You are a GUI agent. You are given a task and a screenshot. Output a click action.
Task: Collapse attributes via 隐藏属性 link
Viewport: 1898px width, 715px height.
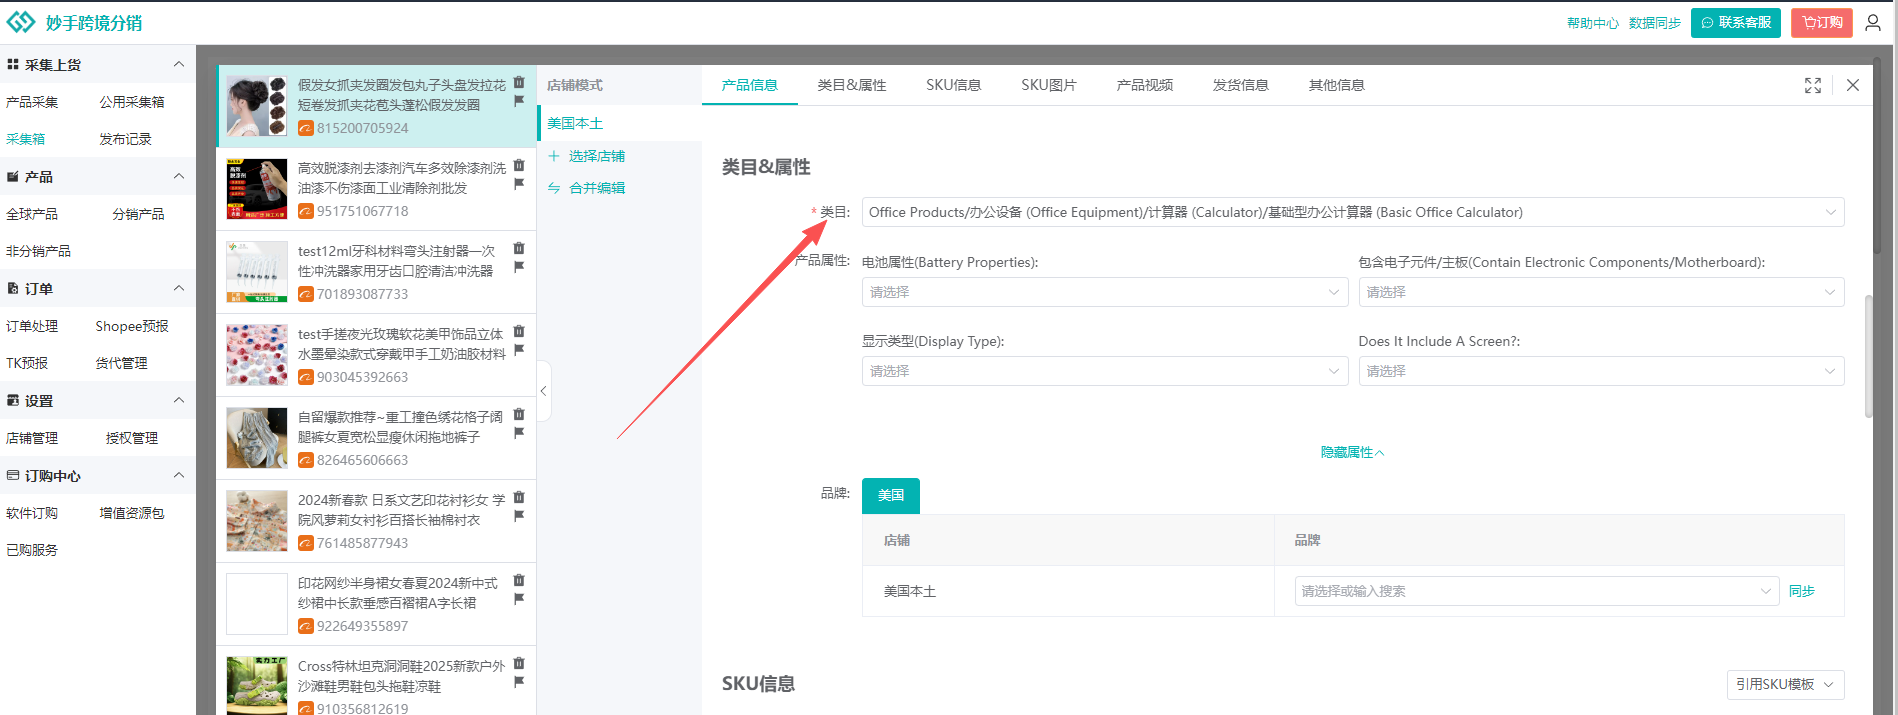click(1352, 452)
